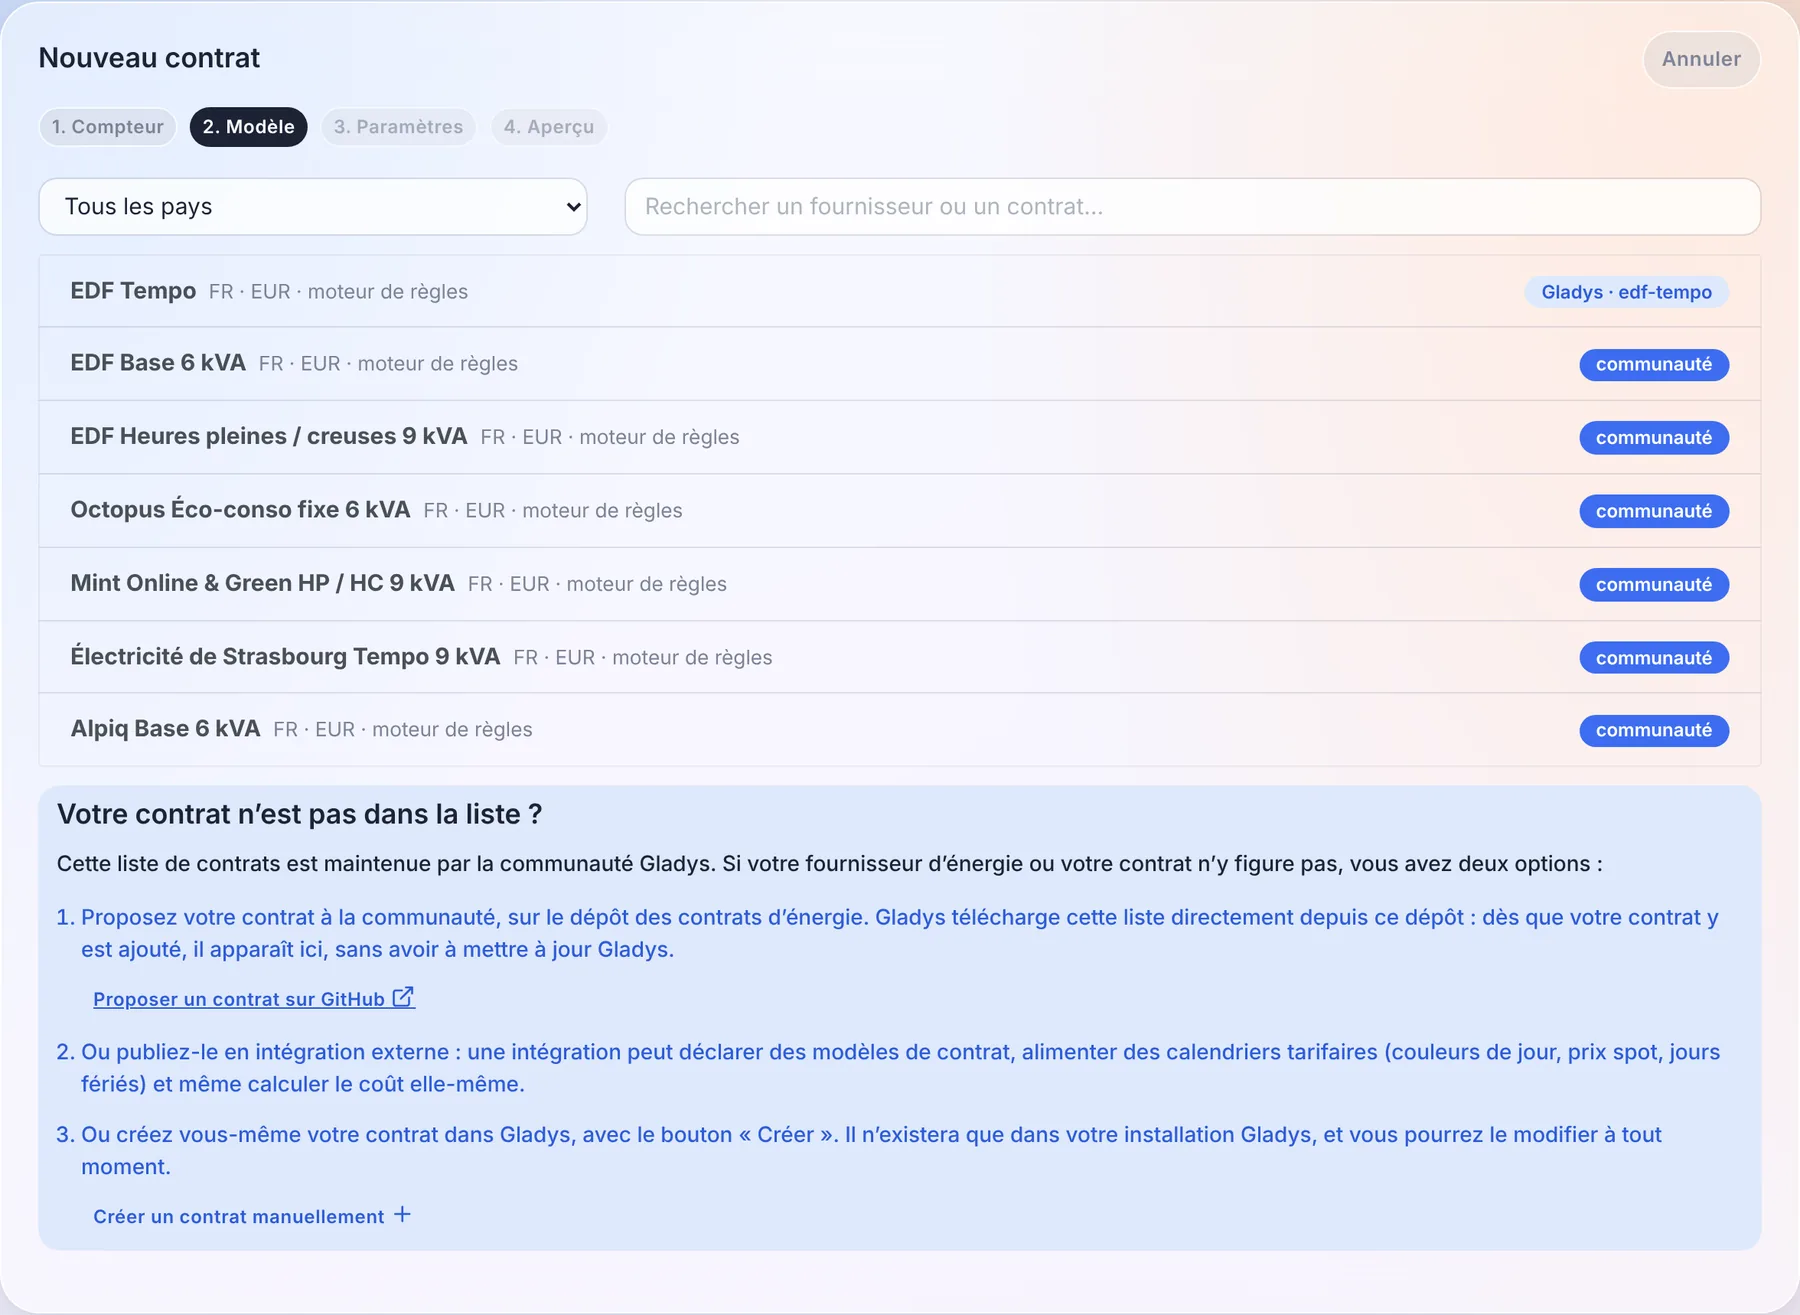Jump to the 4. Aperçu step
This screenshot has height=1315, width=1800.
[x=549, y=127]
